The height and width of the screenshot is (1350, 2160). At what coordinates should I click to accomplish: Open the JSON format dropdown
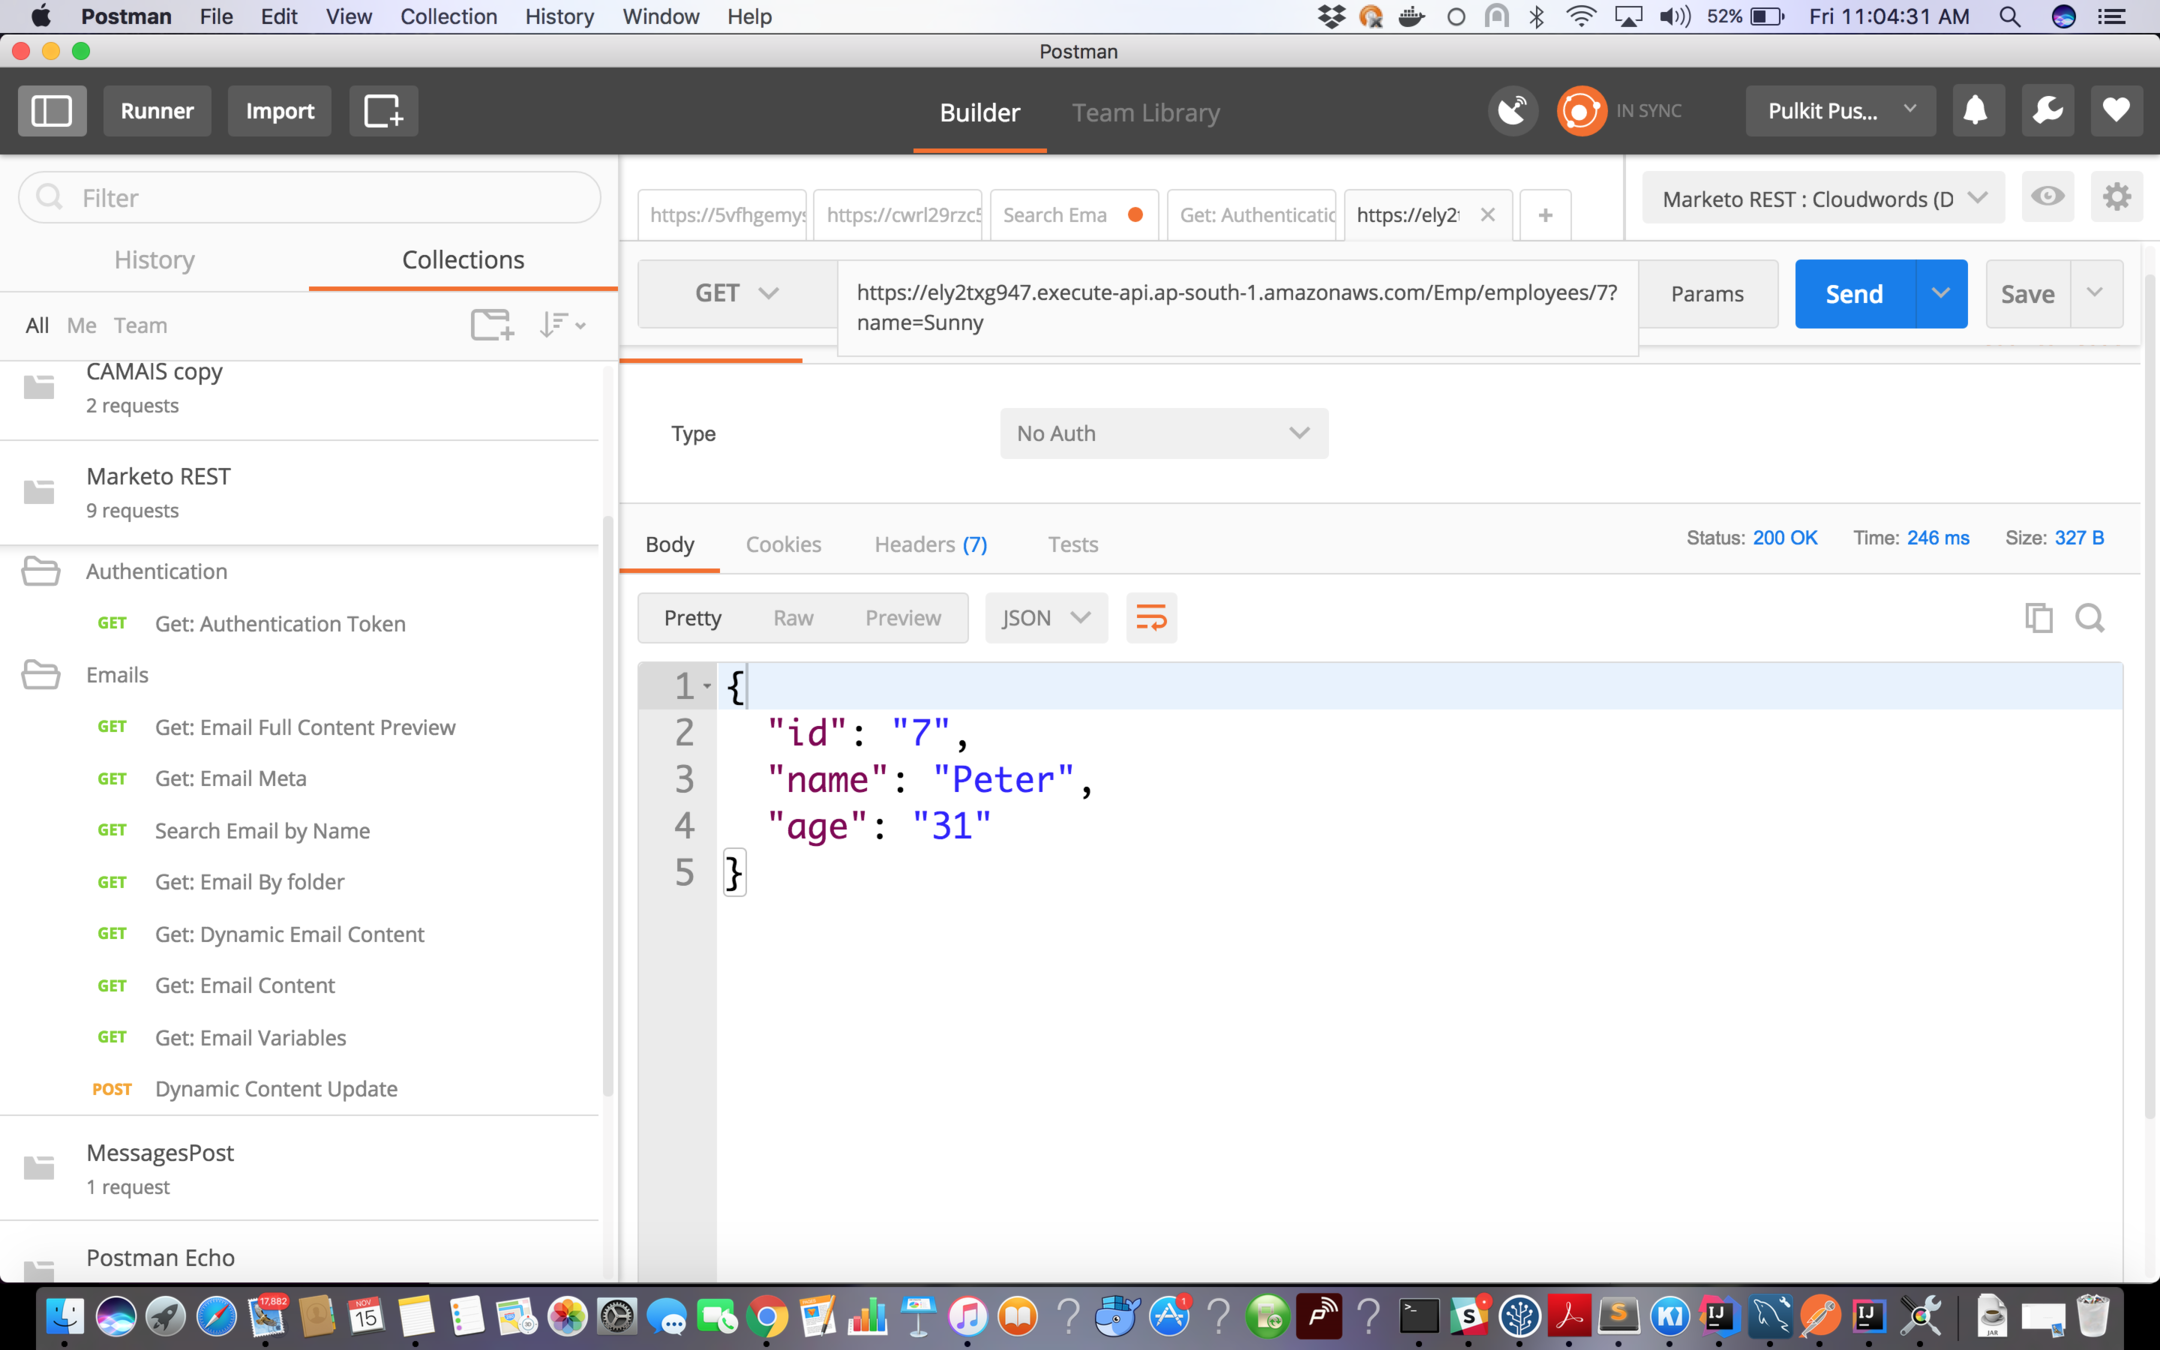pos(1045,618)
